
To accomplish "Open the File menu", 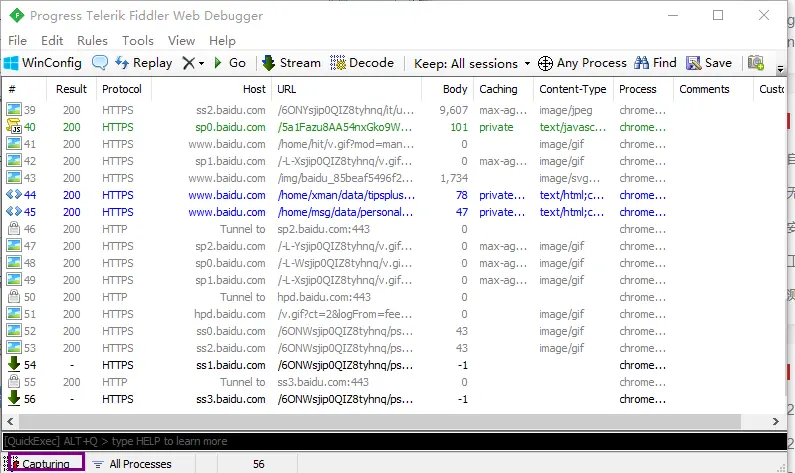I will click(17, 41).
